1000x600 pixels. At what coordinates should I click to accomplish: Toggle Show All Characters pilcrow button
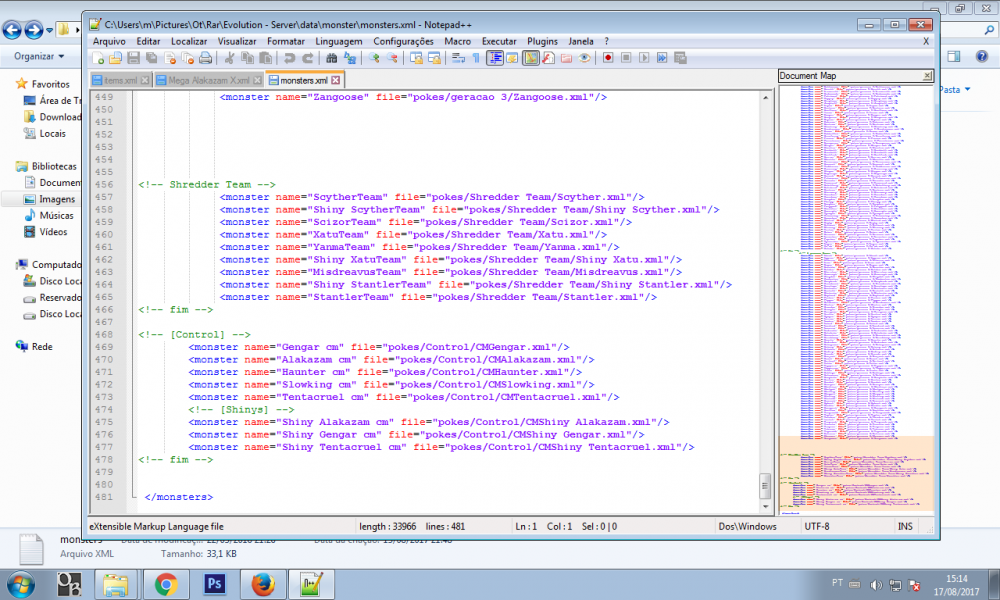coord(476,58)
